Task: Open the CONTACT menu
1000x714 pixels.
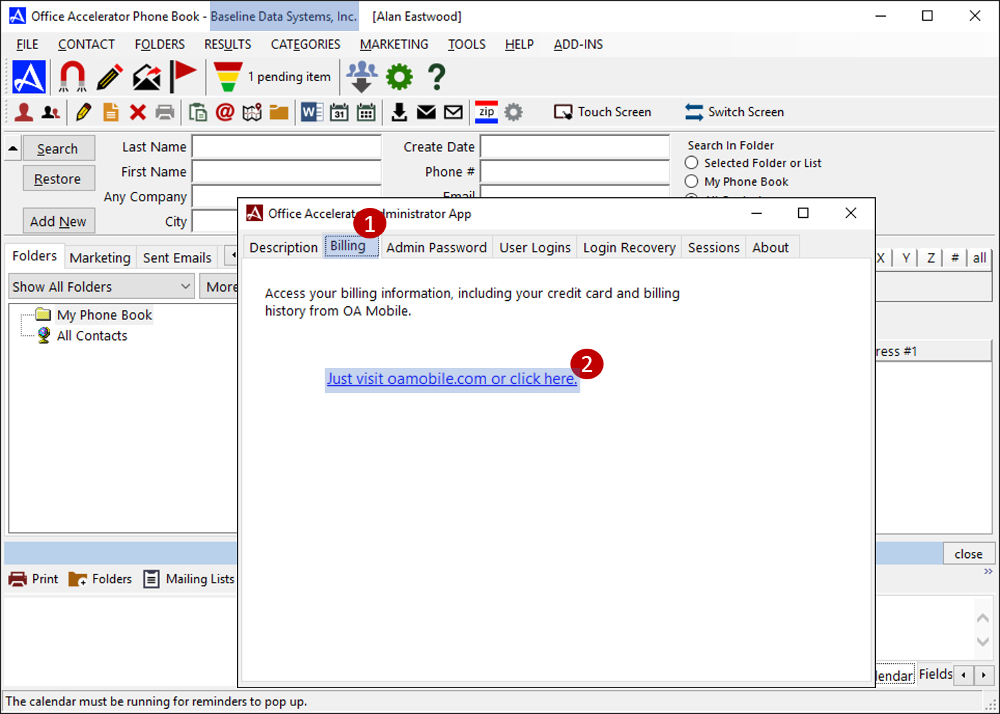Action: [86, 45]
